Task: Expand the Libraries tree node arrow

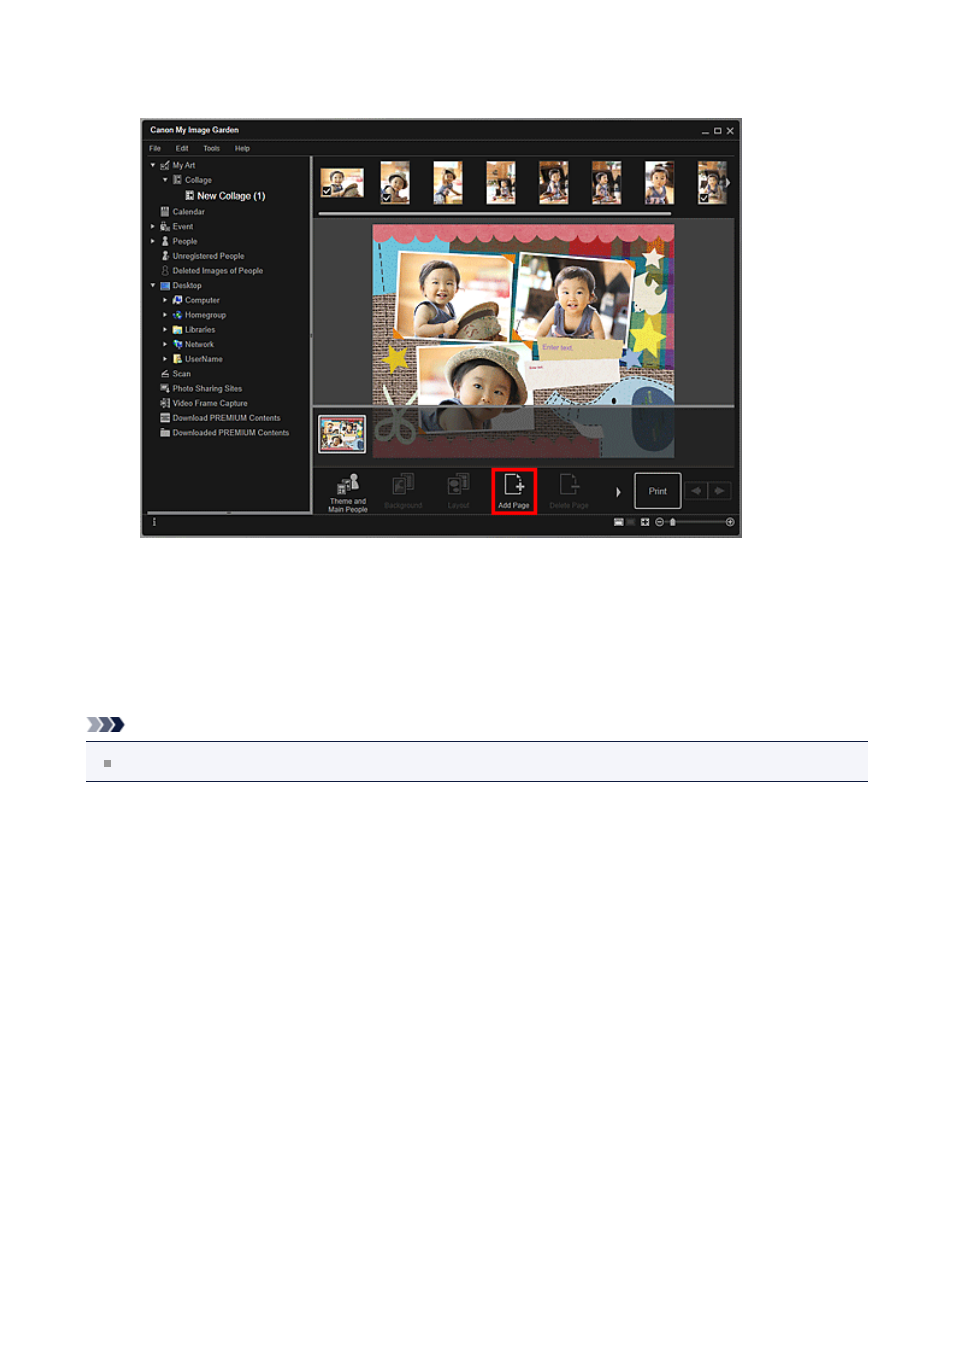Action: [x=165, y=329]
